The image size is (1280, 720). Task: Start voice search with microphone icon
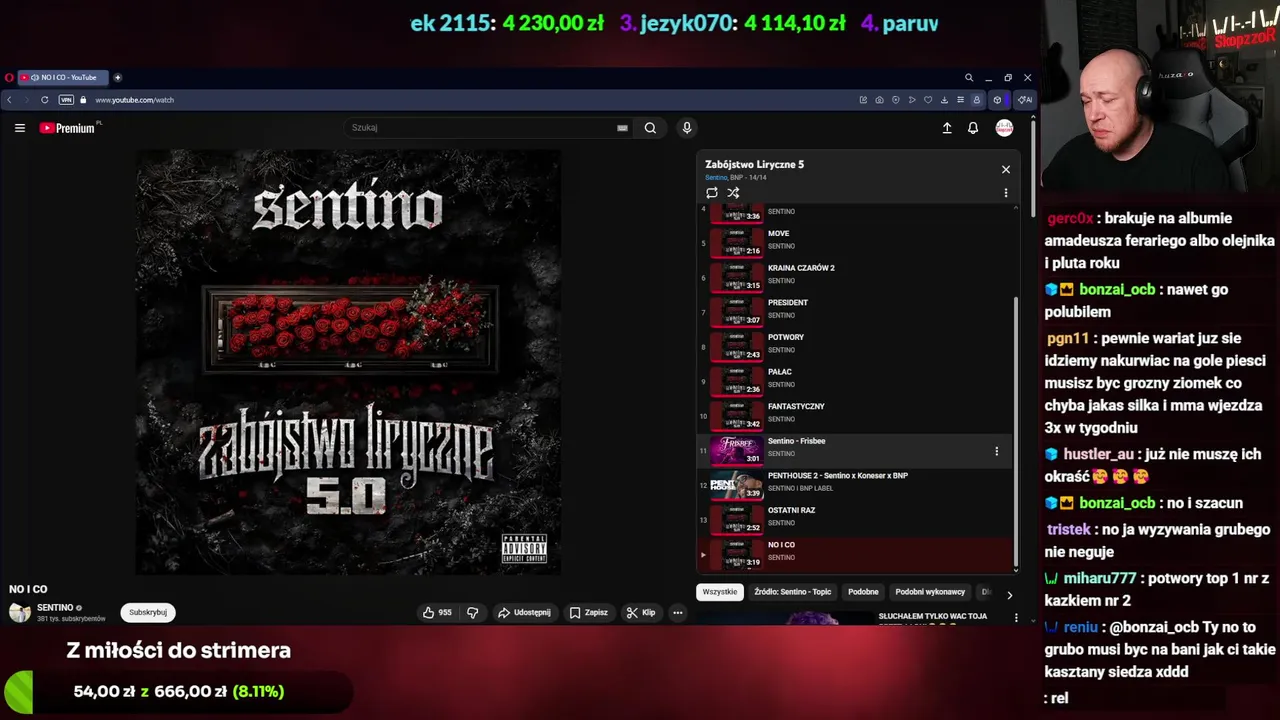tap(686, 128)
